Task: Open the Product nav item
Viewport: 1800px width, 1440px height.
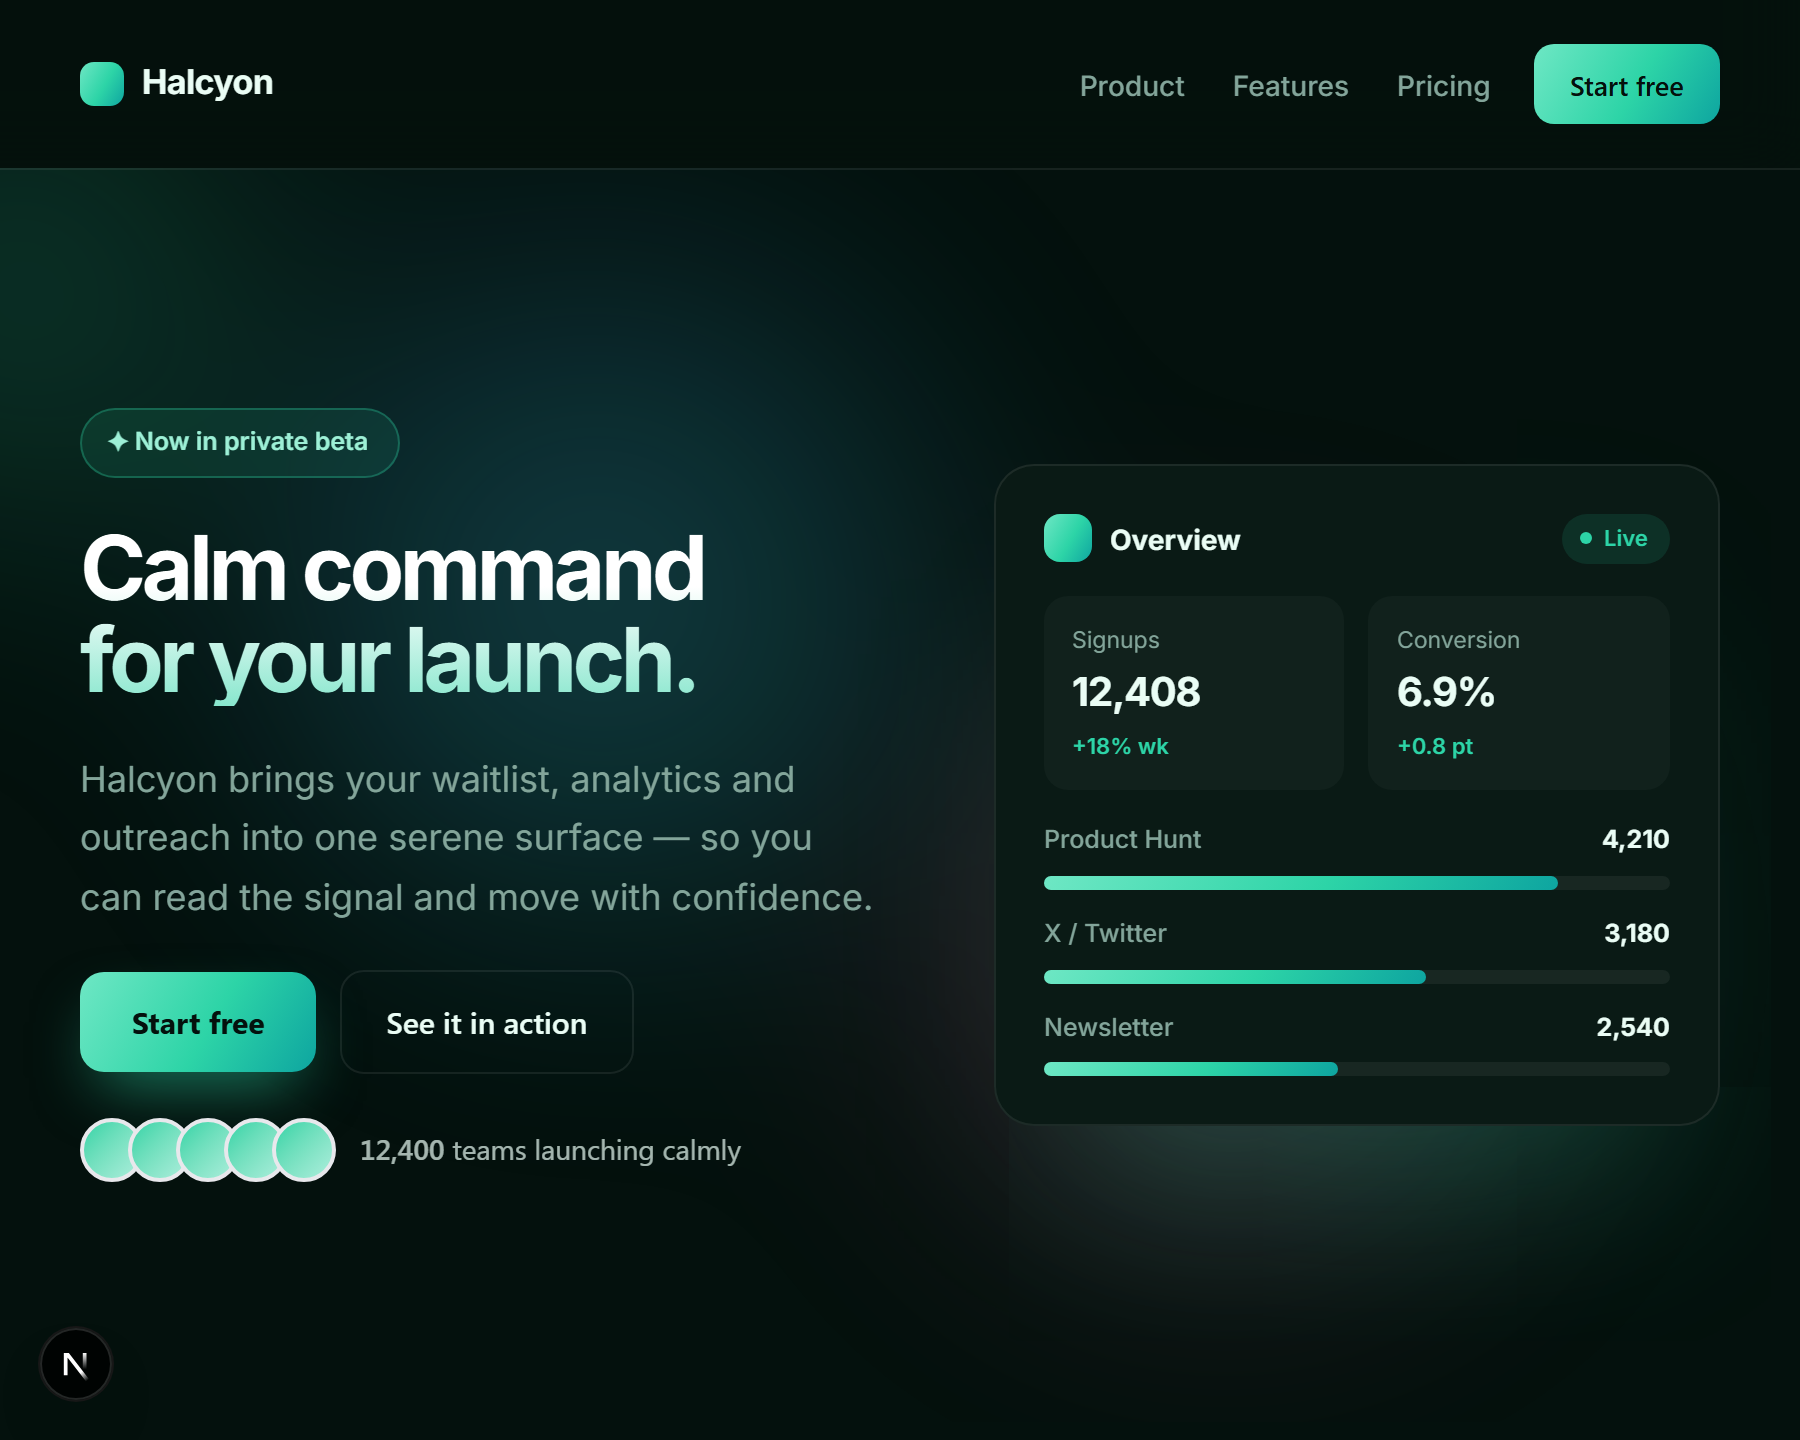Action: (x=1132, y=86)
